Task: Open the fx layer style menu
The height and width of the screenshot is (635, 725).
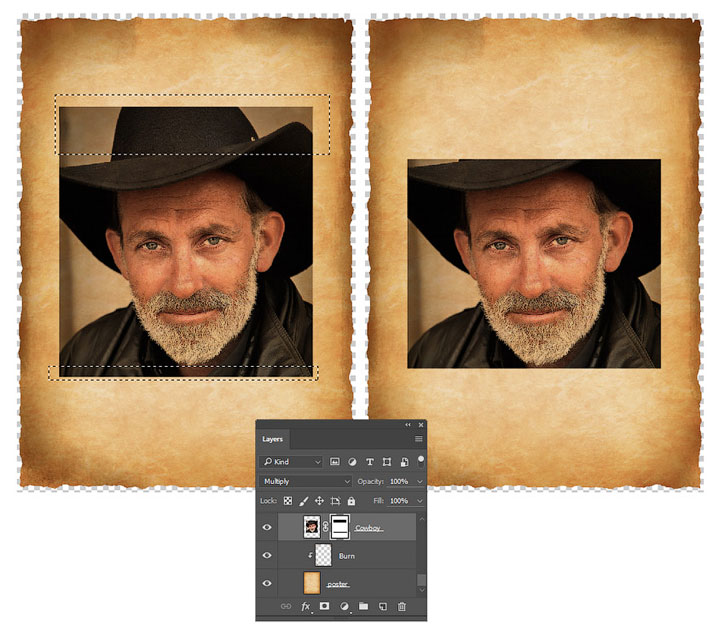Action: click(x=306, y=606)
